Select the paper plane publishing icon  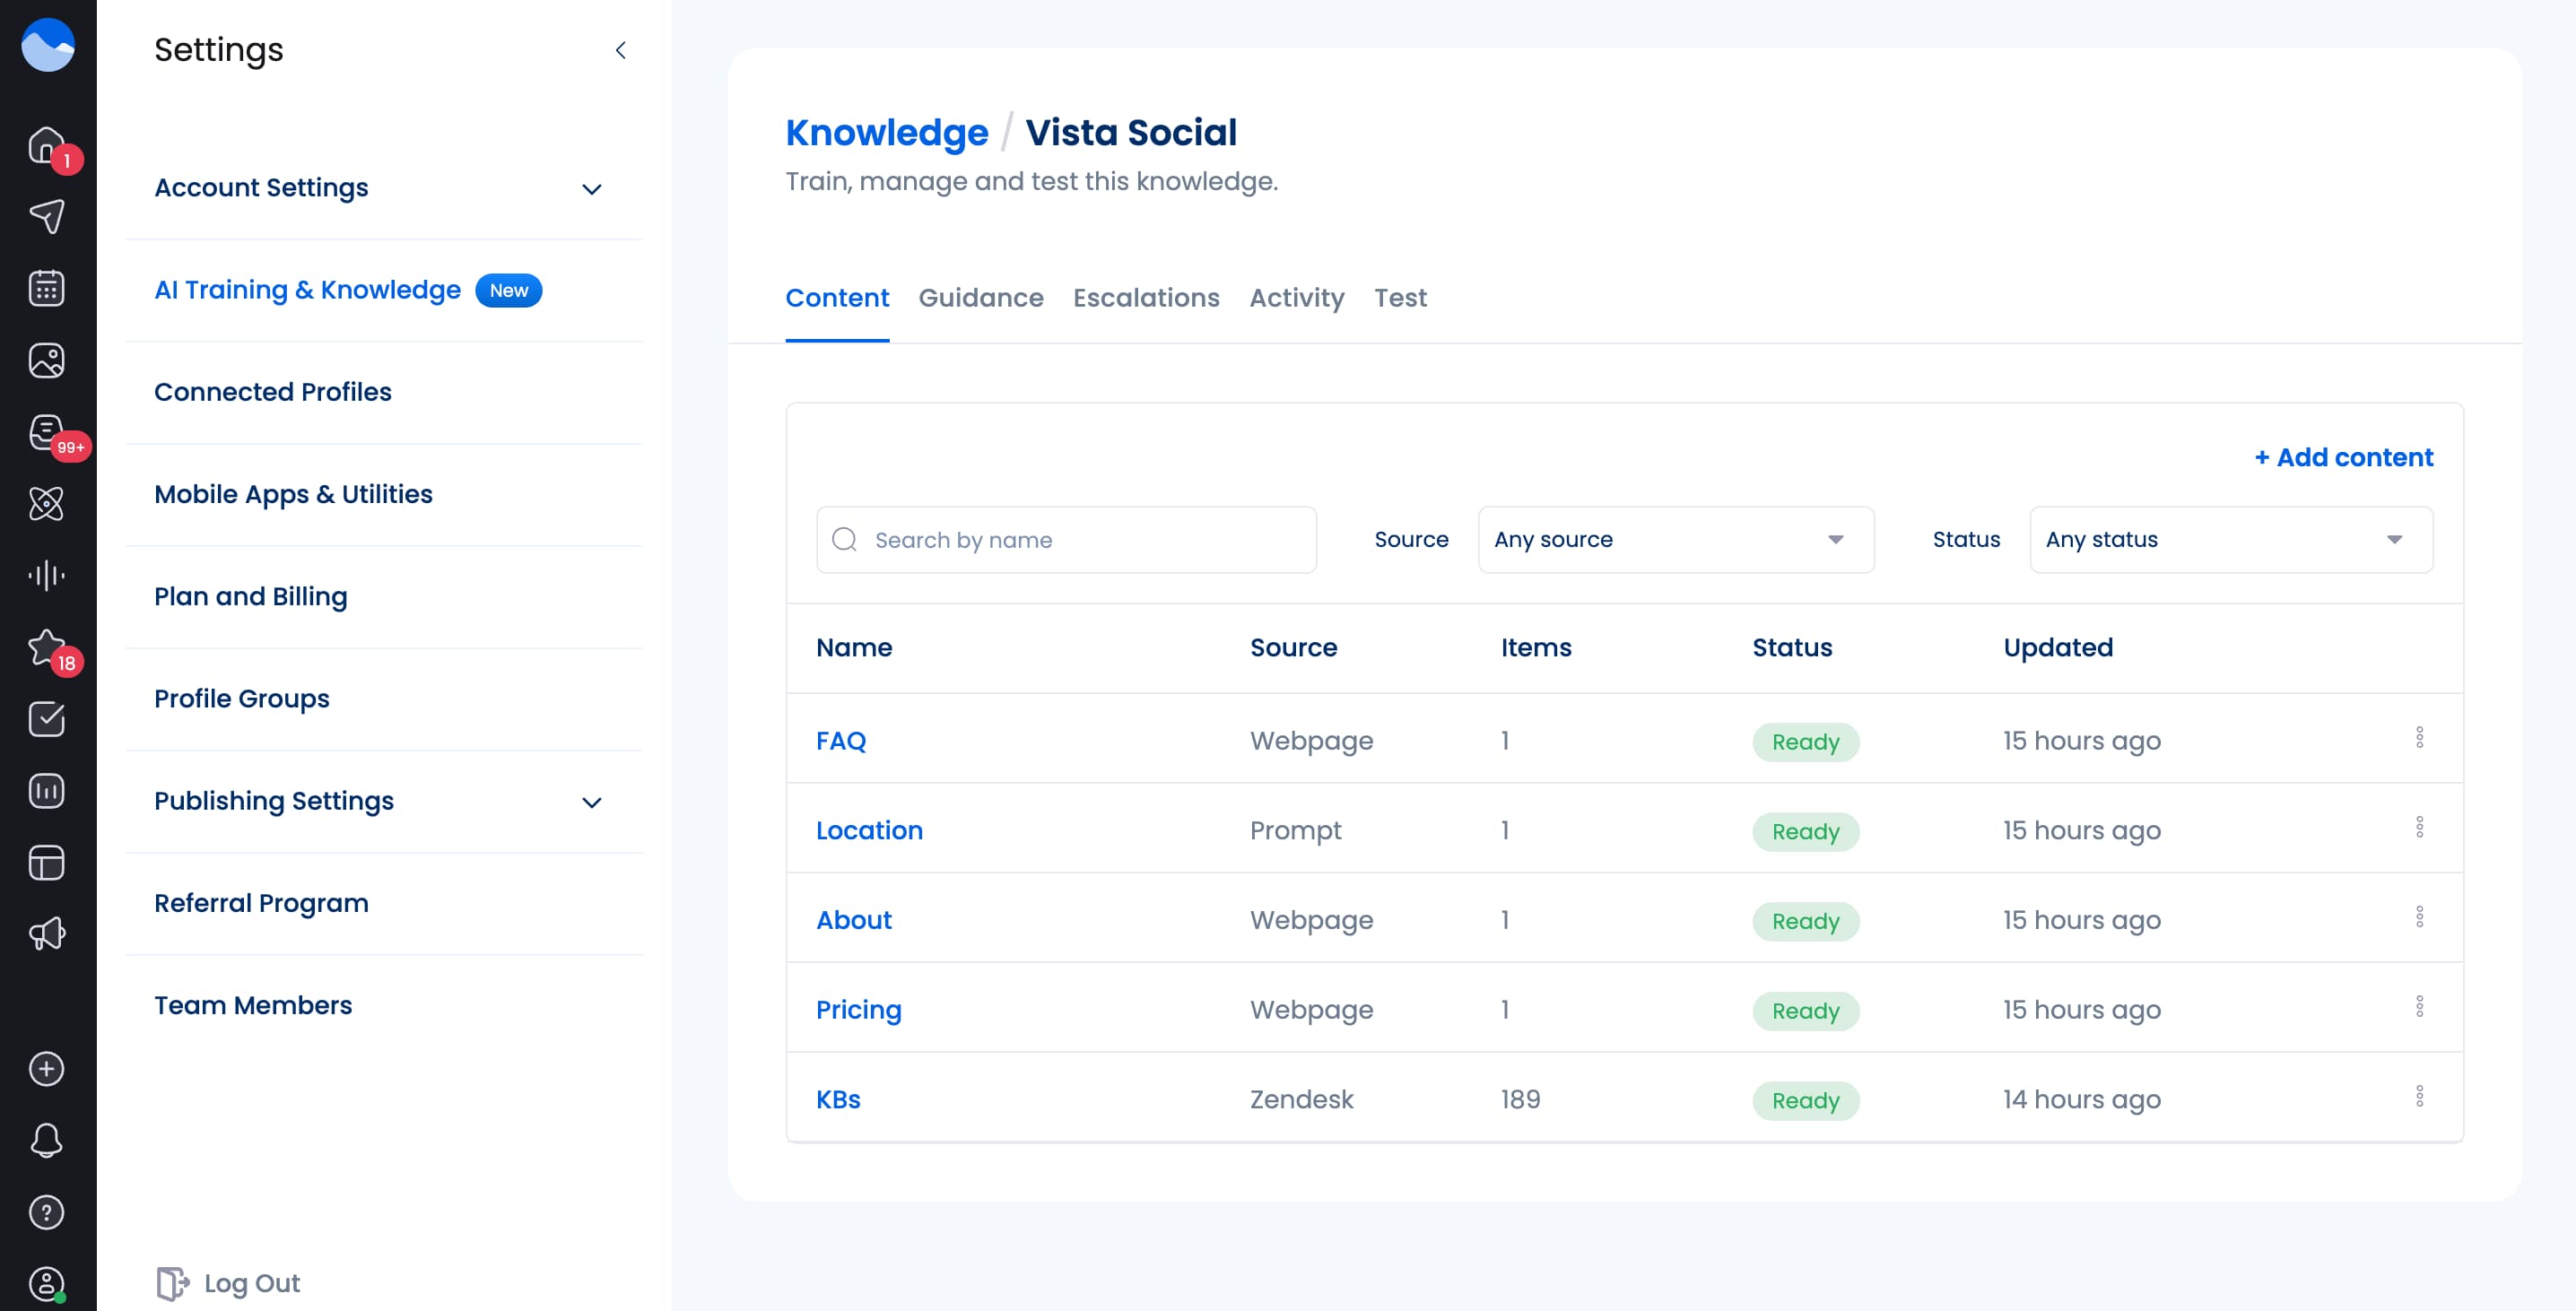coord(46,215)
